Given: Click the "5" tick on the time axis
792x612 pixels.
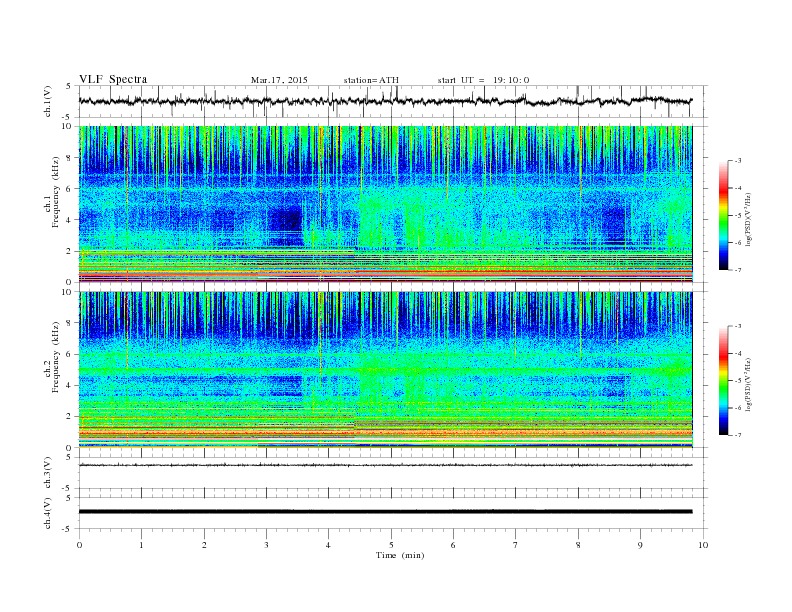Looking at the screenshot, I should [391, 545].
